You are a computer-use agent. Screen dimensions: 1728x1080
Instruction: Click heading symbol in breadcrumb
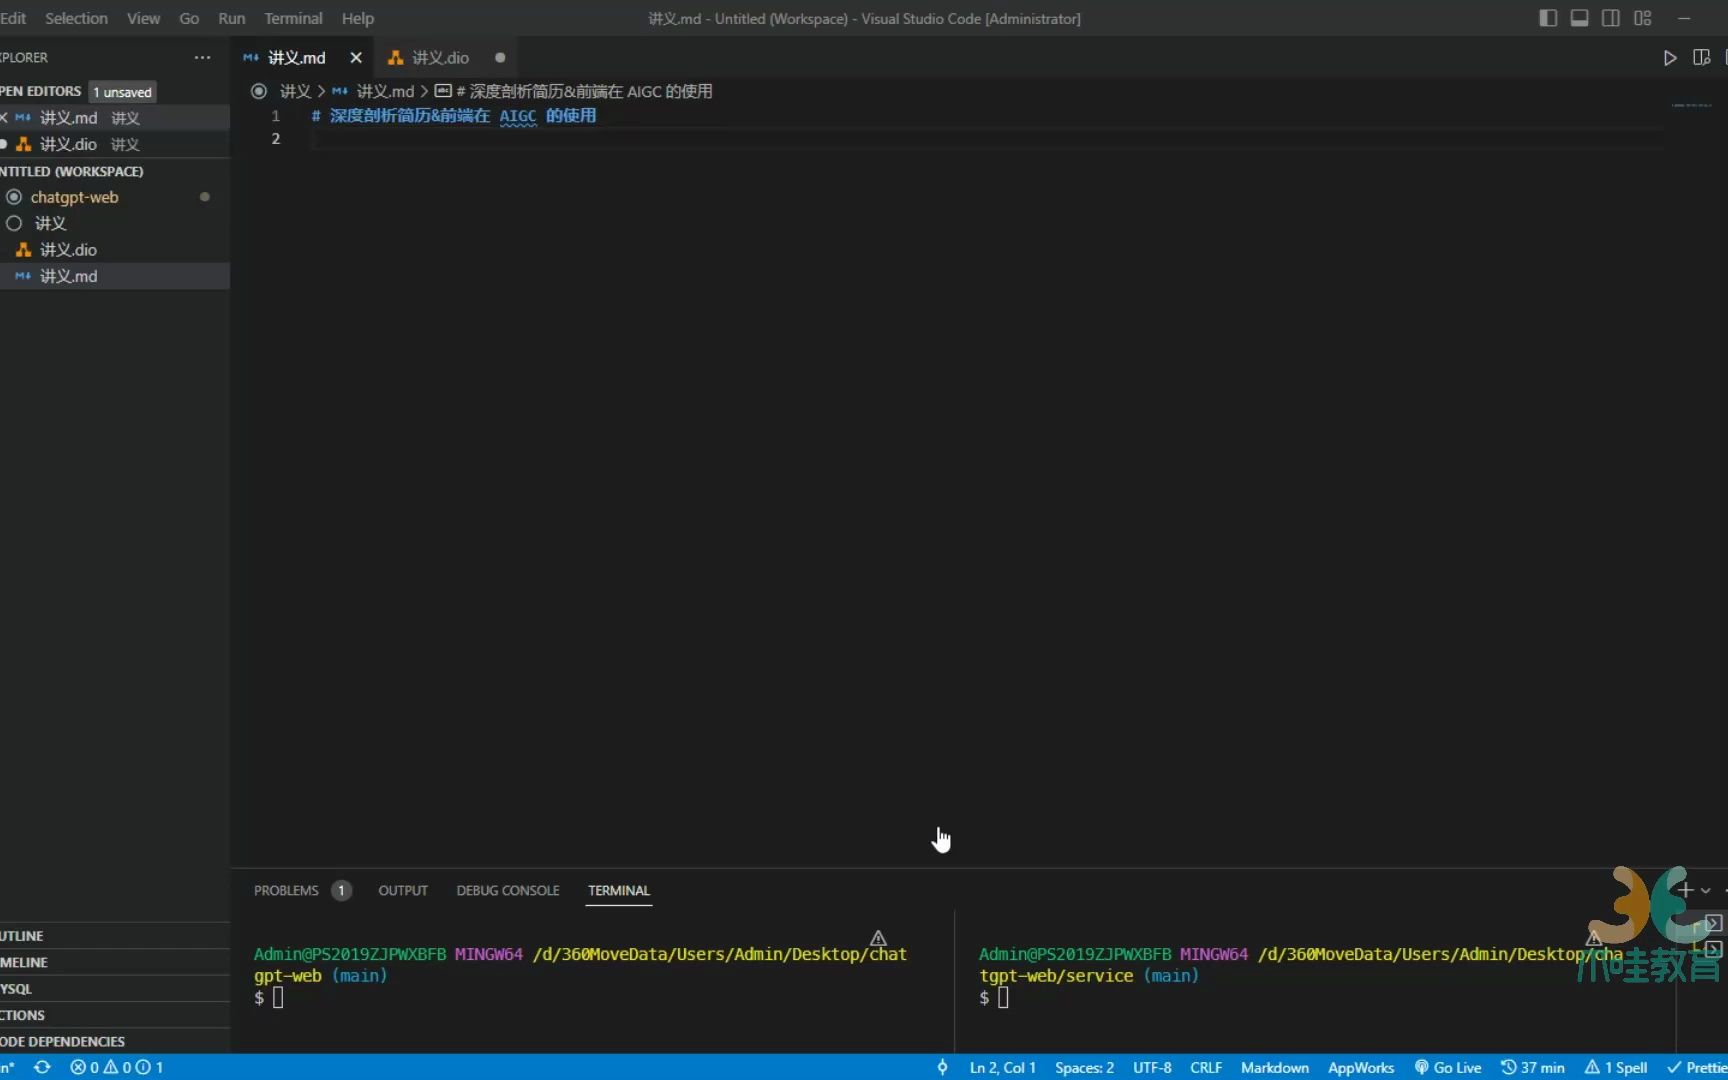pyautogui.click(x=574, y=91)
